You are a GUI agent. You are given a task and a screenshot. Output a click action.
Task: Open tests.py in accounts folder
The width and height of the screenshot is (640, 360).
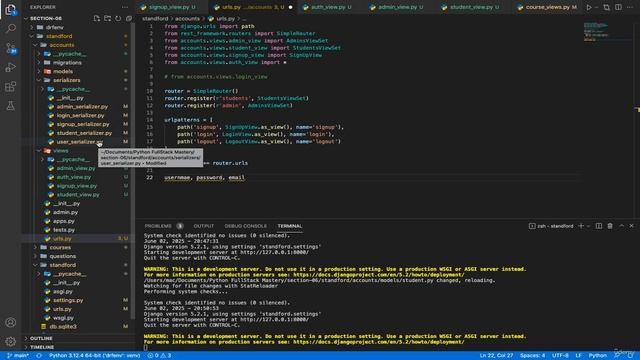64,230
